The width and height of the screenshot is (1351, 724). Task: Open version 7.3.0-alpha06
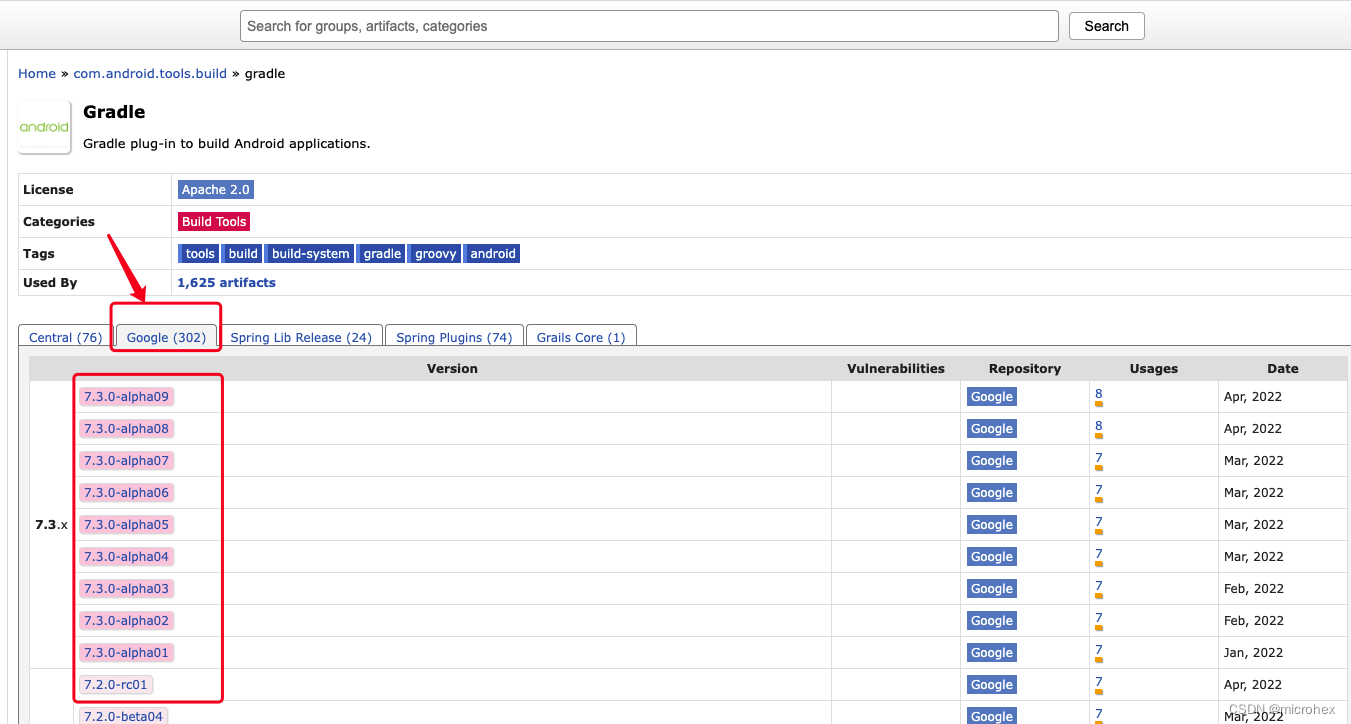[x=127, y=493]
